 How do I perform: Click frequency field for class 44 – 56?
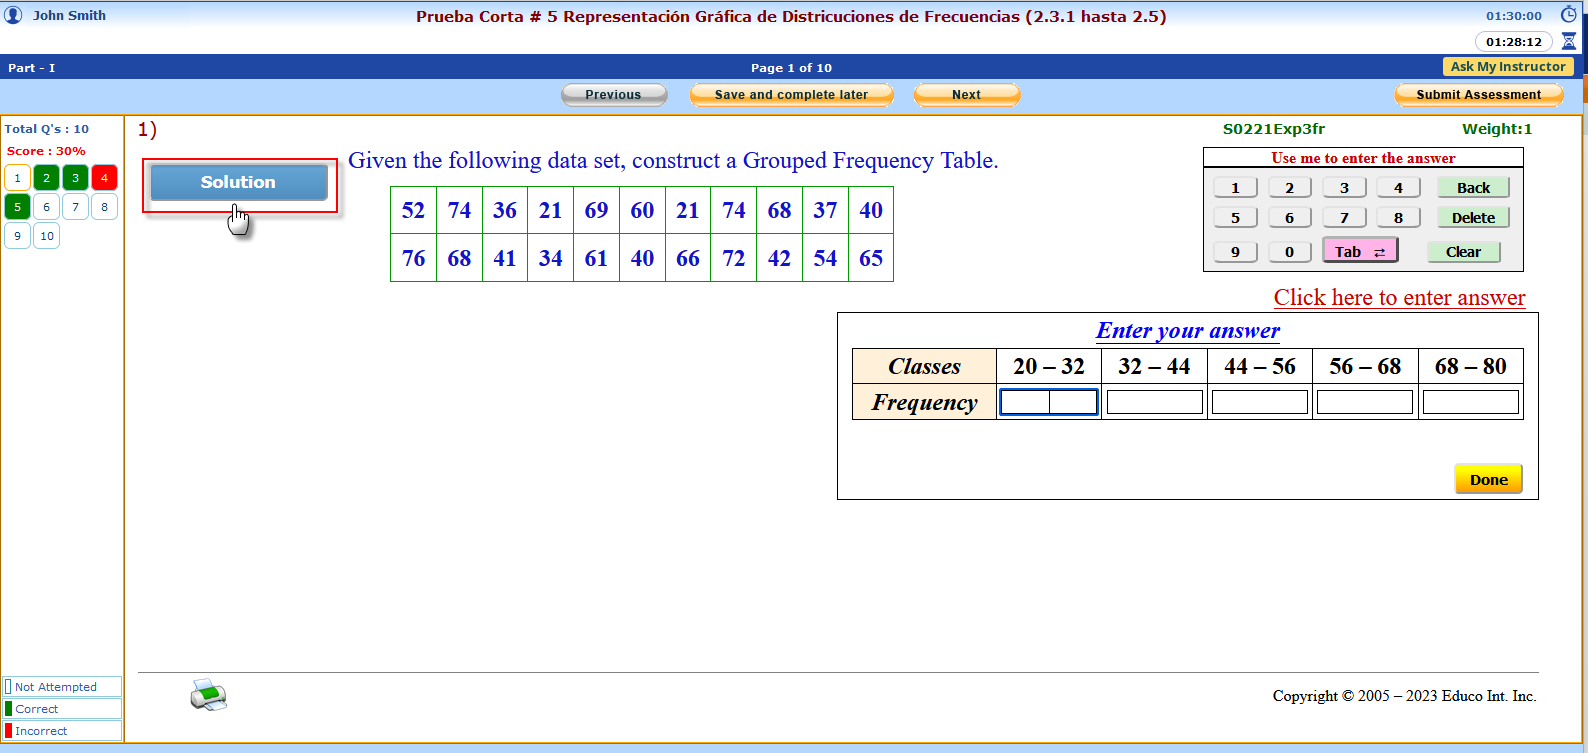[x=1259, y=402]
